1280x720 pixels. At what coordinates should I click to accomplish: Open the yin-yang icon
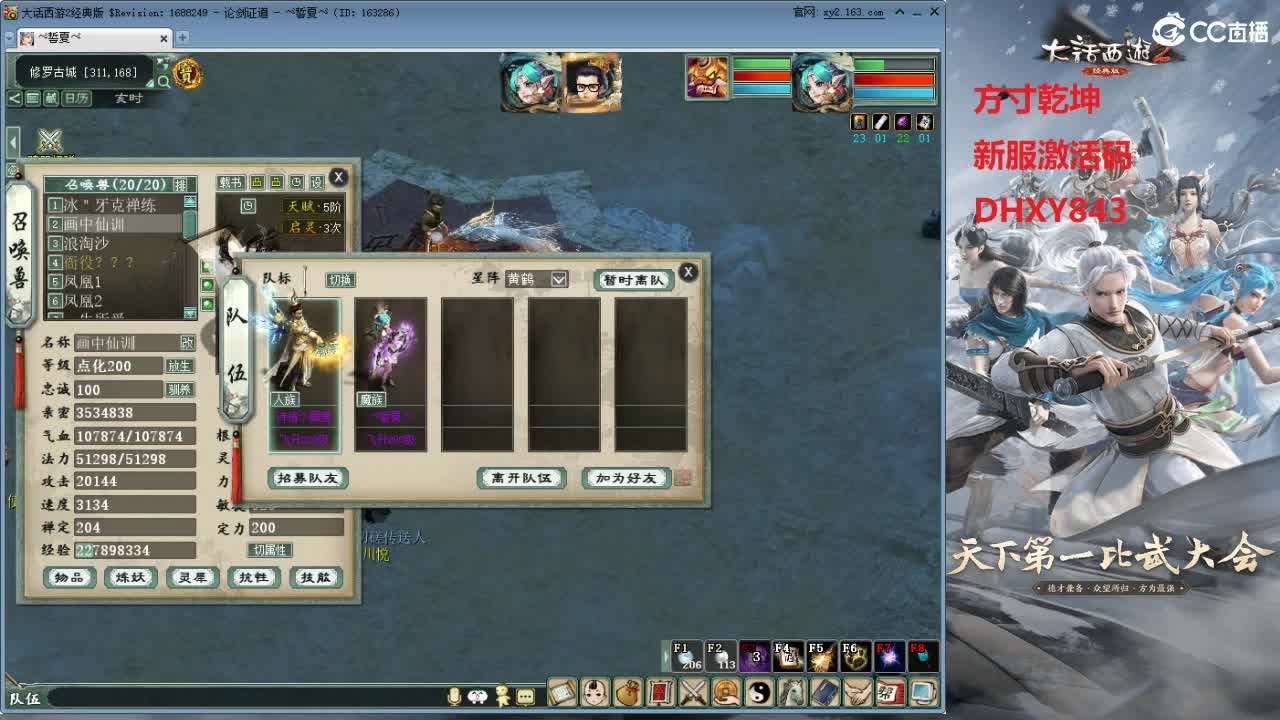[x=760, y=691]
